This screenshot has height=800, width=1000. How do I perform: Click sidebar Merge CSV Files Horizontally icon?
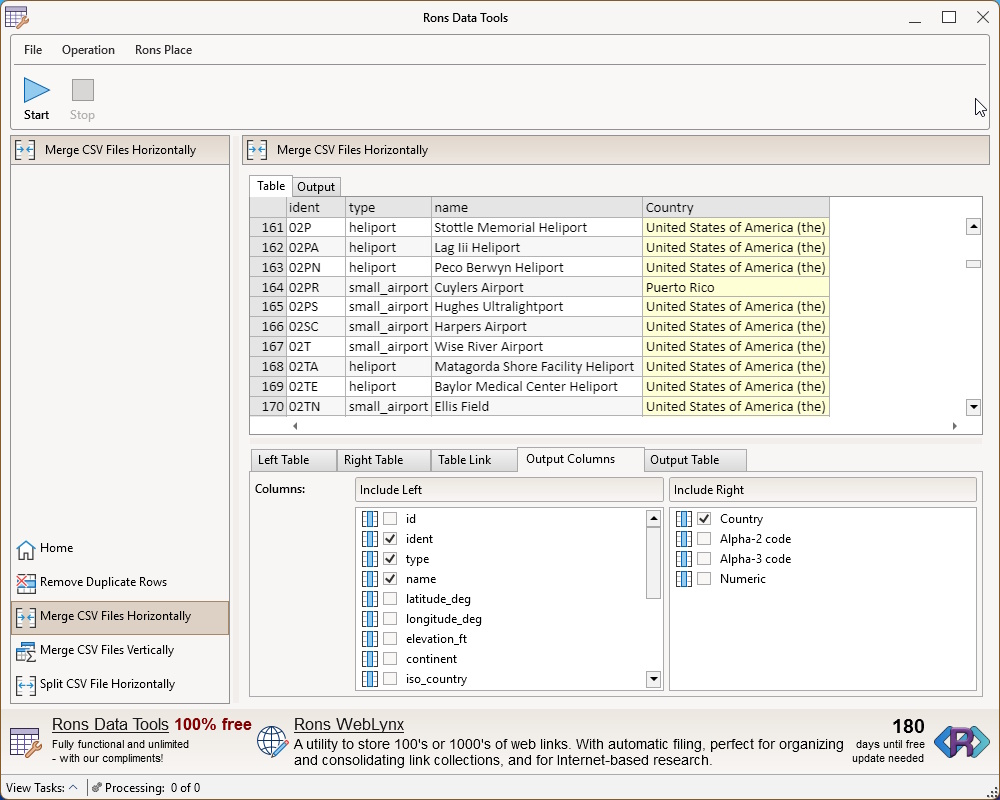26,617
